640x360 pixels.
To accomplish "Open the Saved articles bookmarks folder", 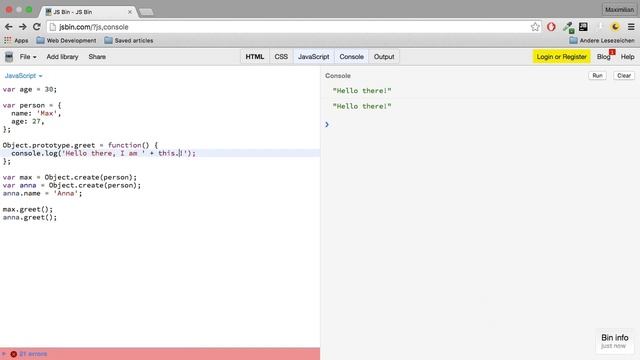I will 129,40.
